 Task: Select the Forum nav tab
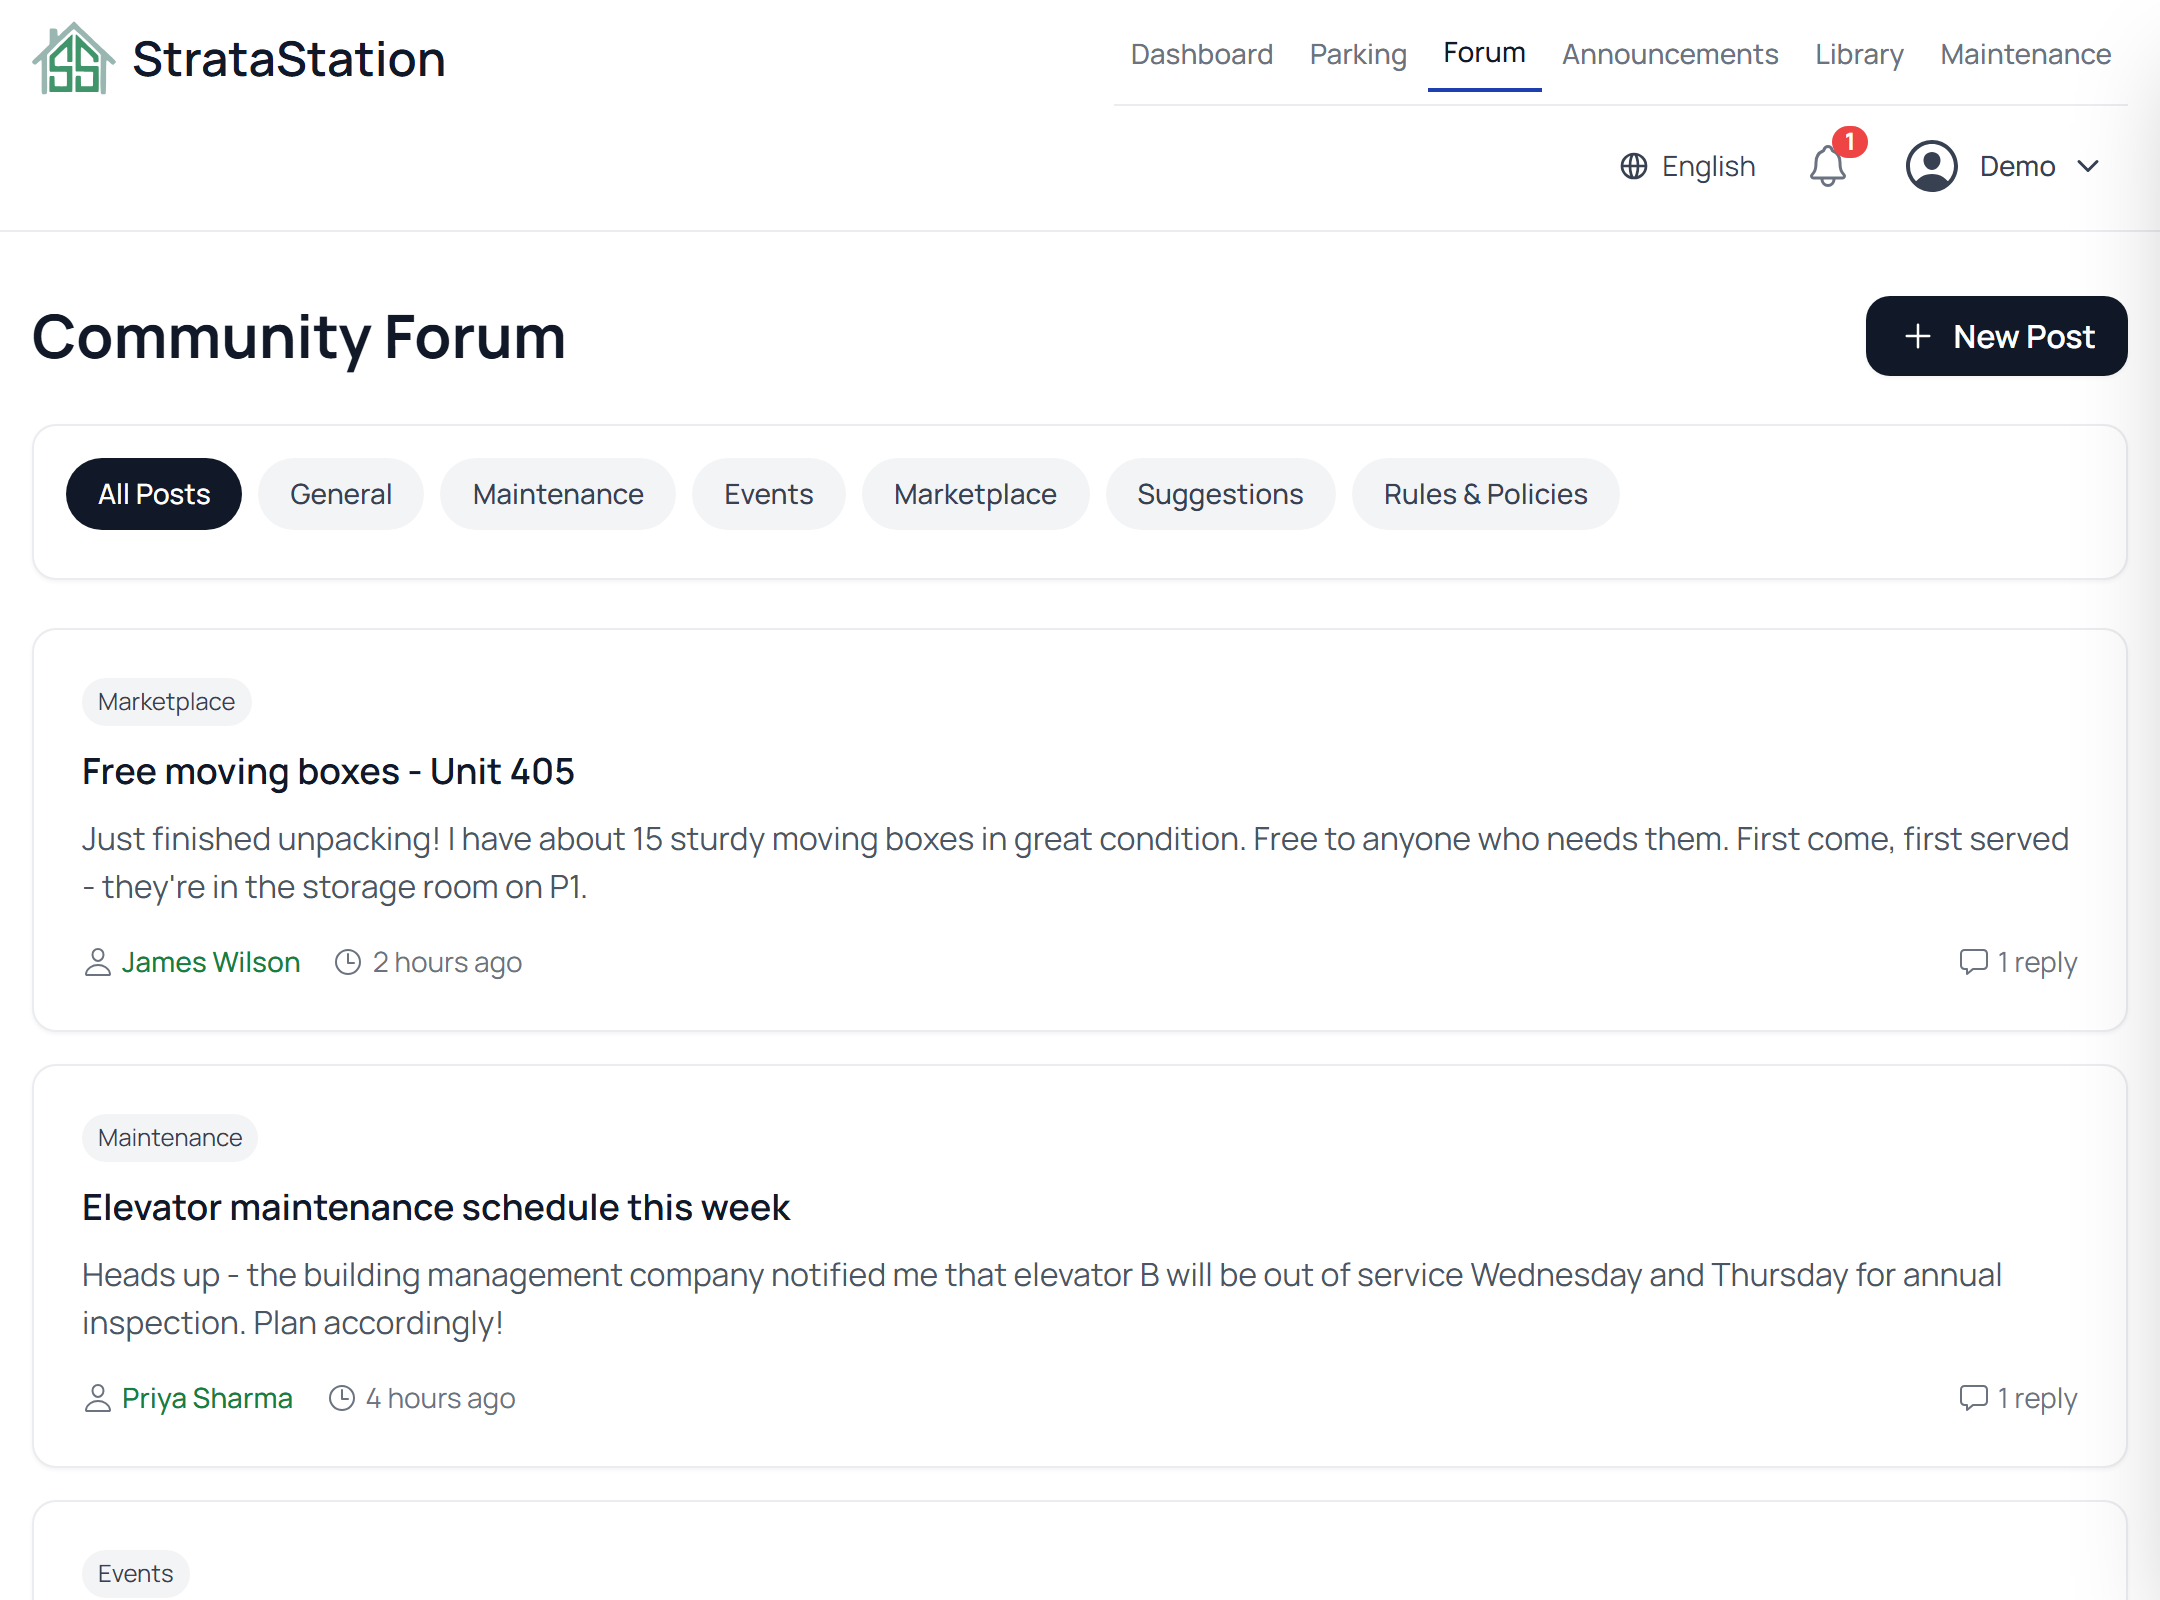(1484, 53)
